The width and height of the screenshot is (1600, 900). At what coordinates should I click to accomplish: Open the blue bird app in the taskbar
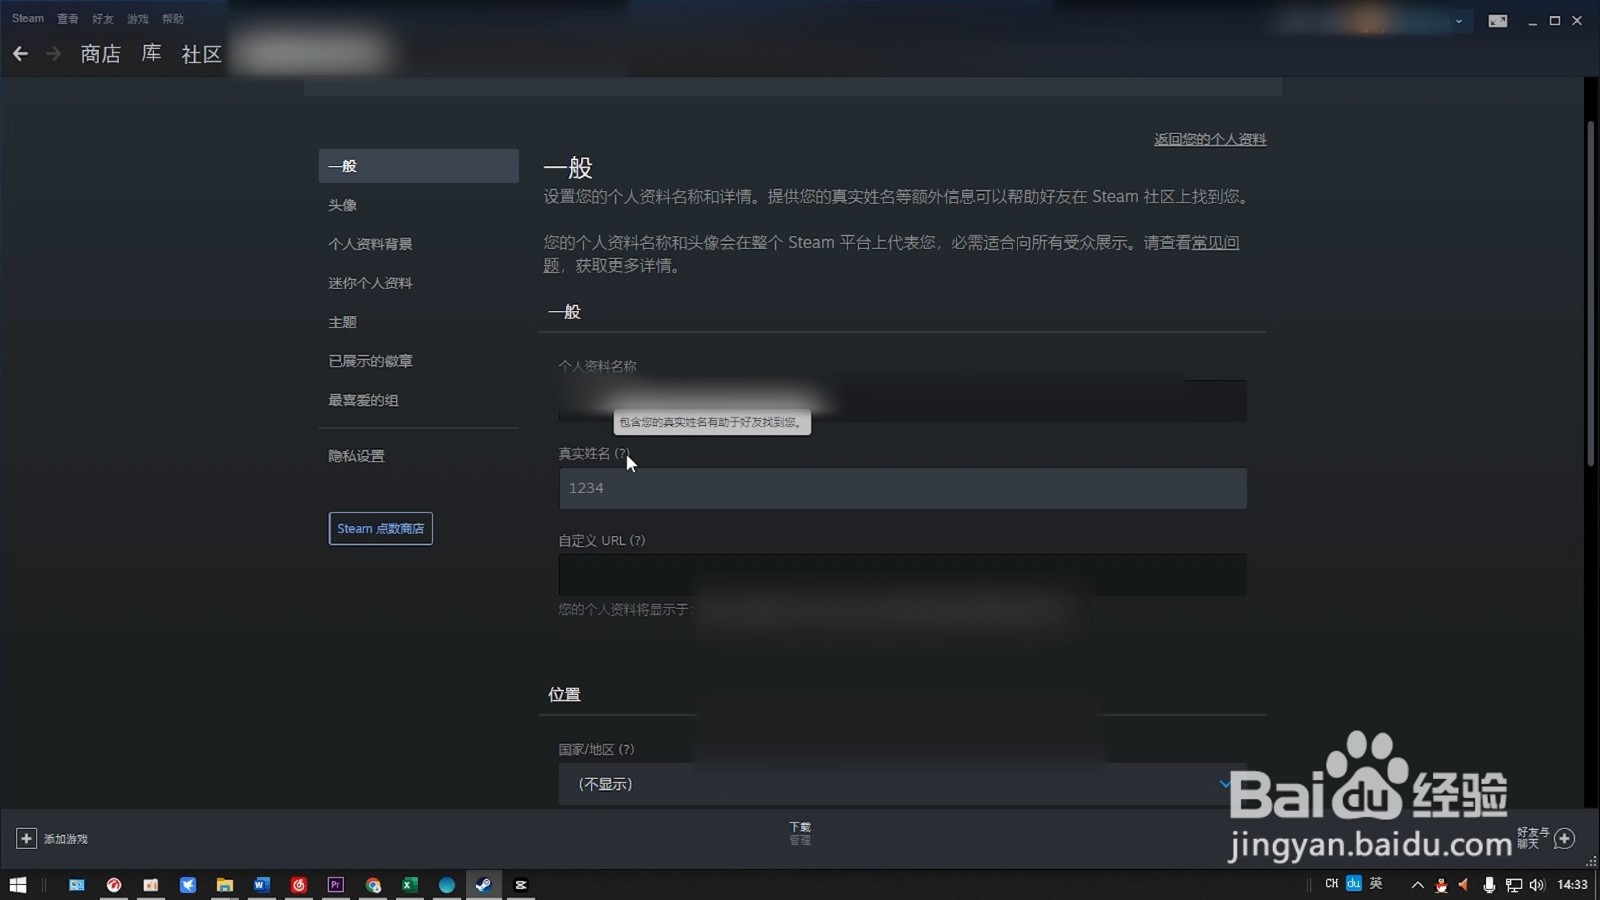187,885
